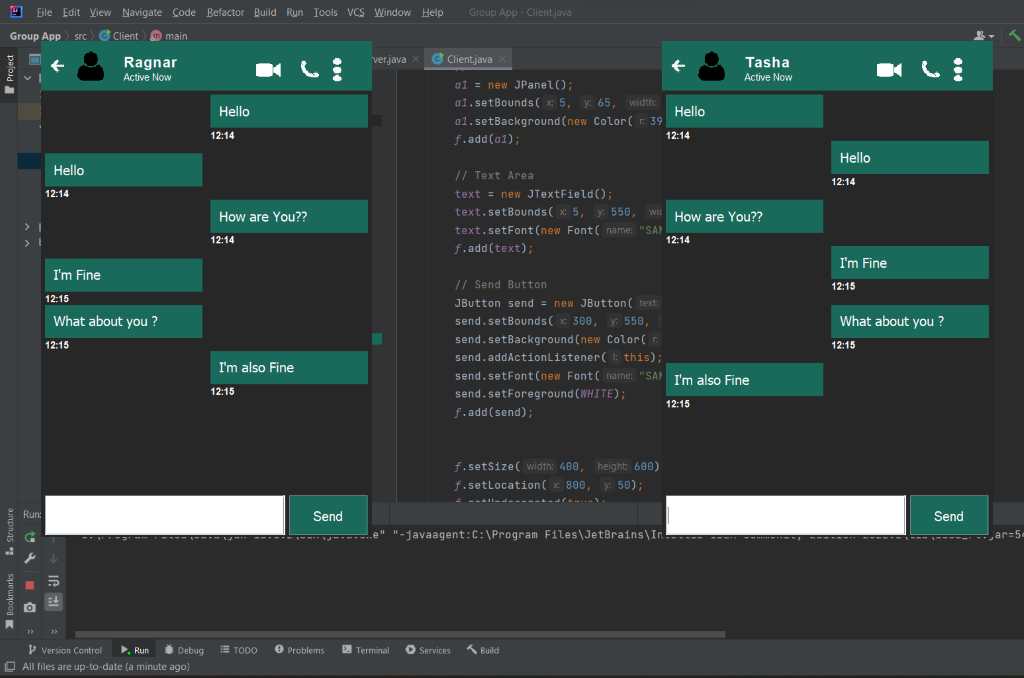Click the build hammer icon at top right
1024x678 pixels.
1014,35
